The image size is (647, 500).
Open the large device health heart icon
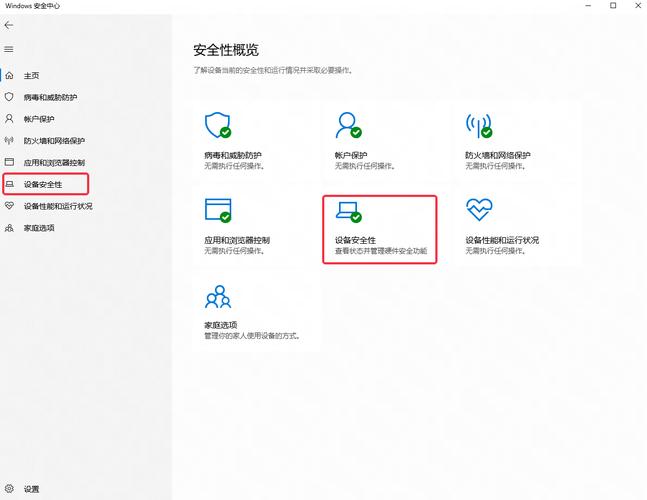479,210
